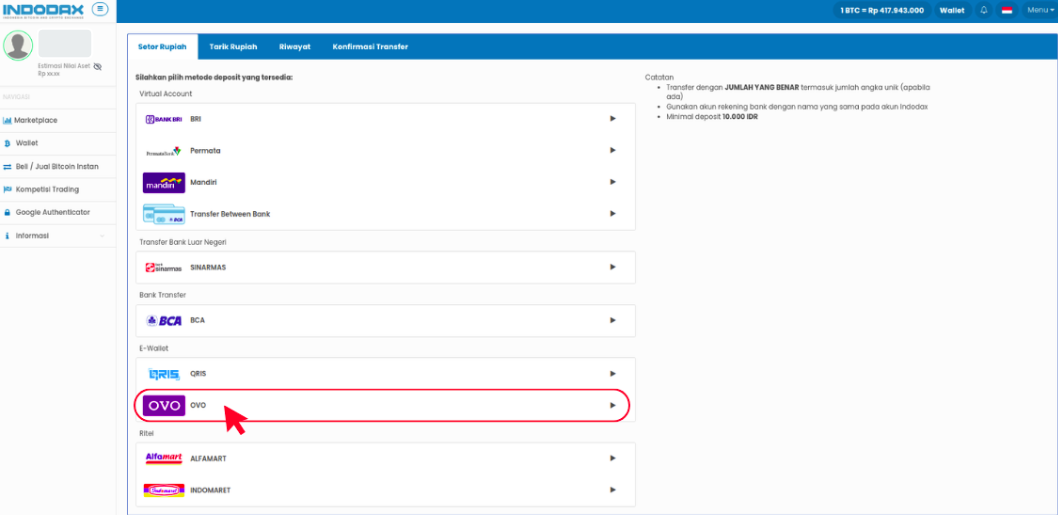Viewport: 1058px width, 515px height.
Task: Select the QRIS label
Action: click(x=198, y=373)
